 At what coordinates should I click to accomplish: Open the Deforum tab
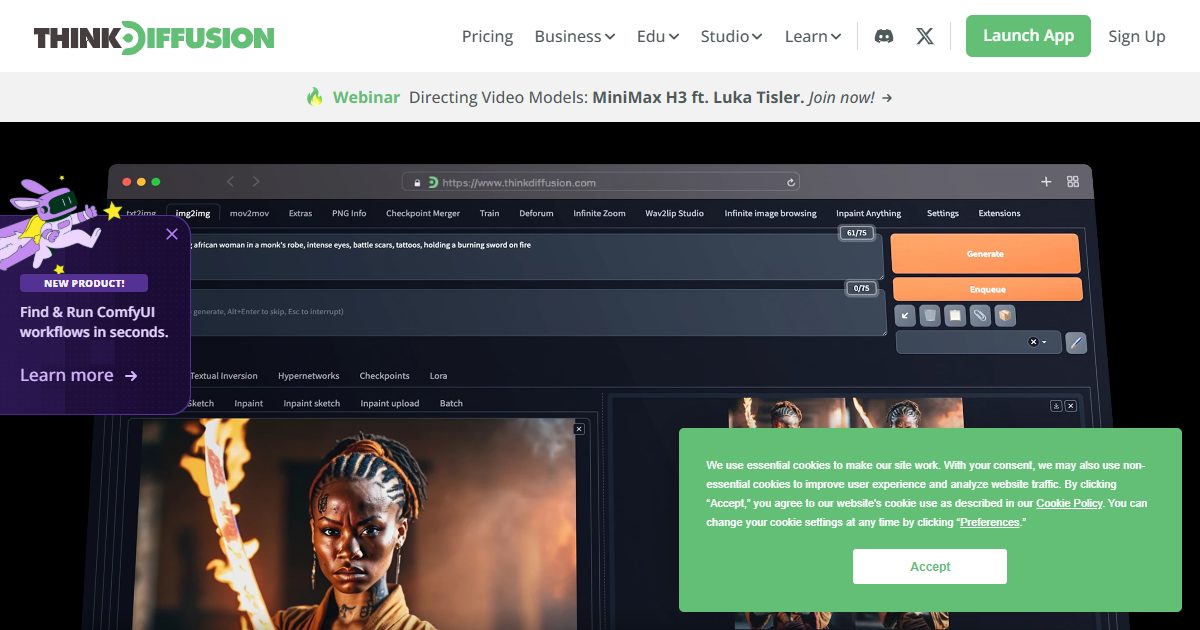coord(536,213)
